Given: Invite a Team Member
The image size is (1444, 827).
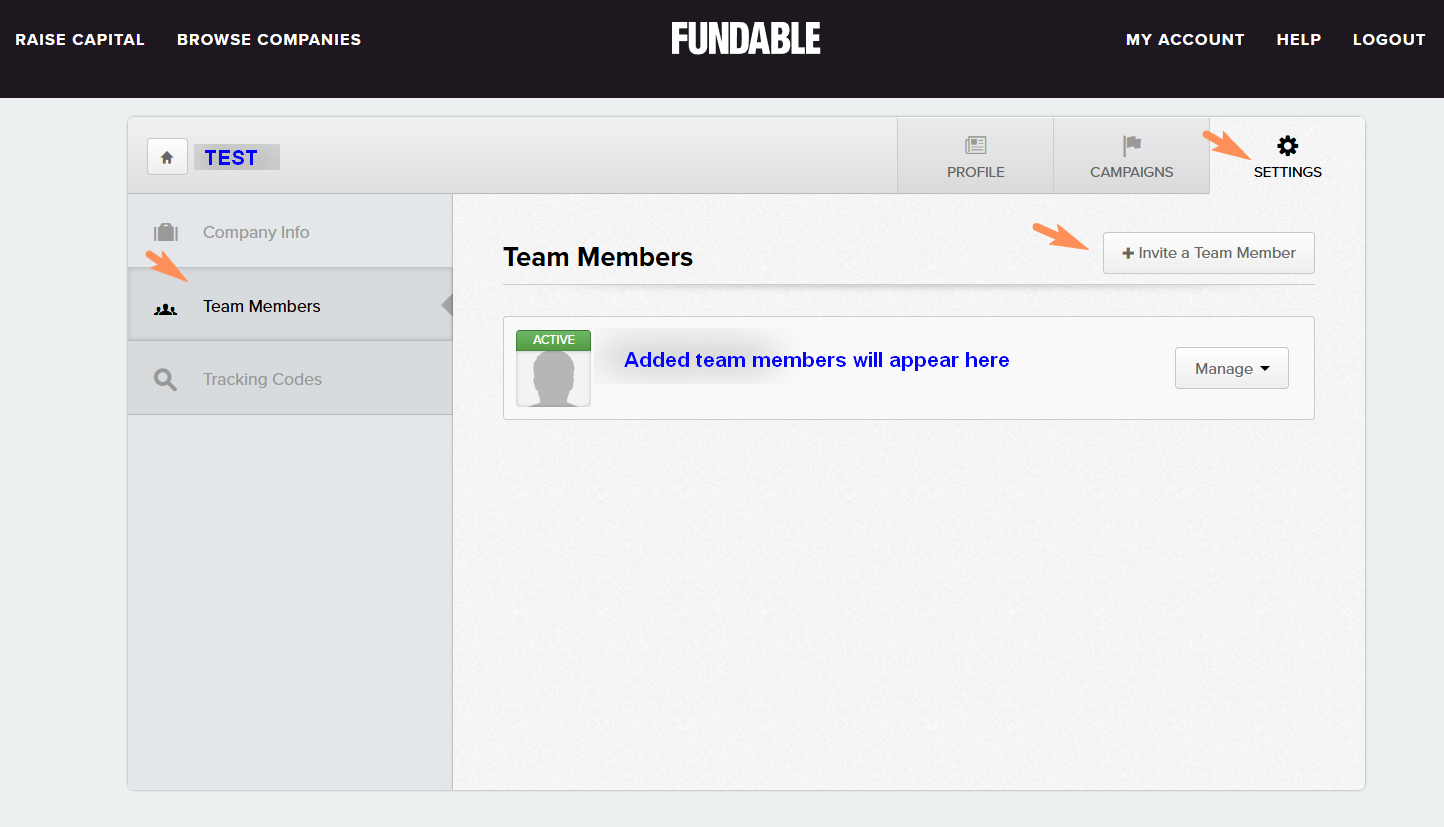Looking at the screenshot, I should [x=1209, y=253].
